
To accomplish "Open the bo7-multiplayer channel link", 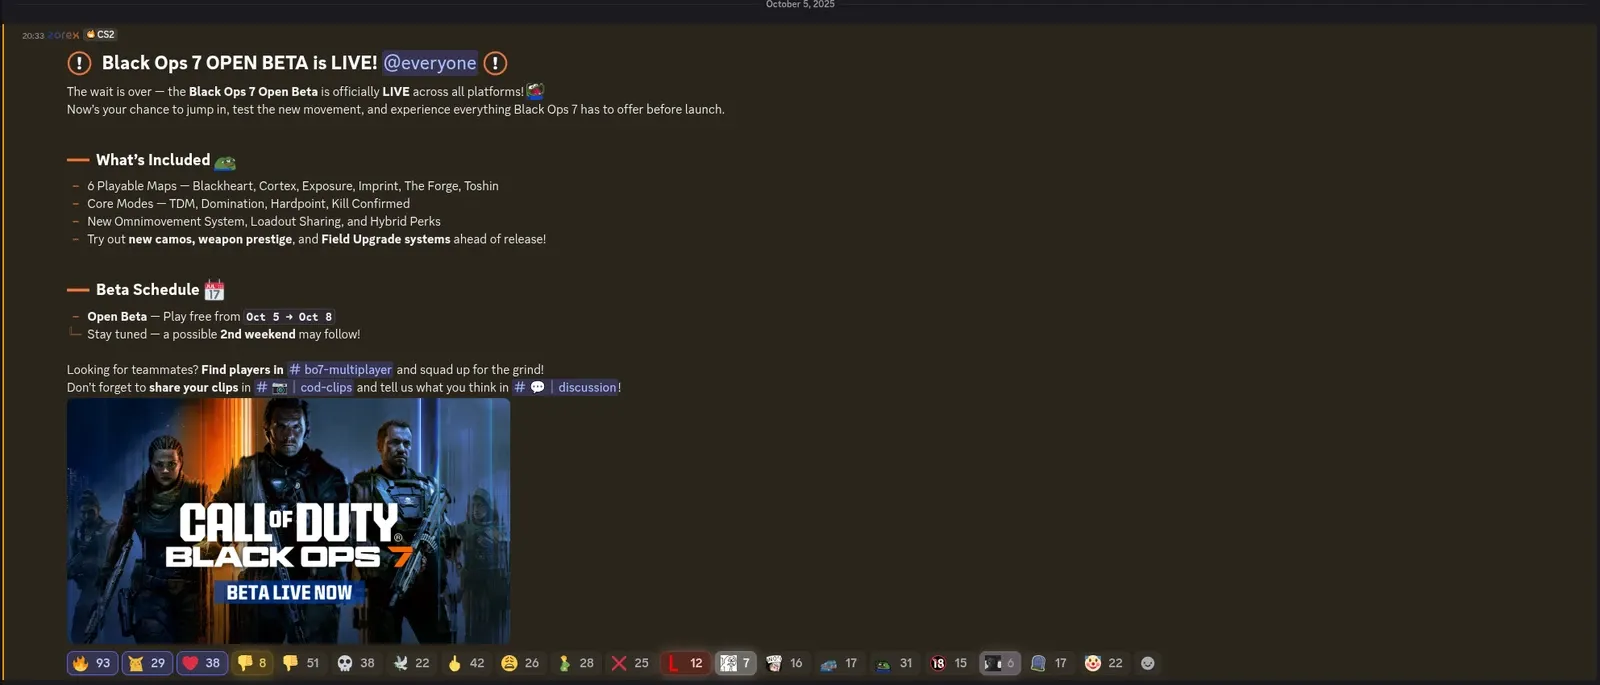I will [x=341, y=370].
